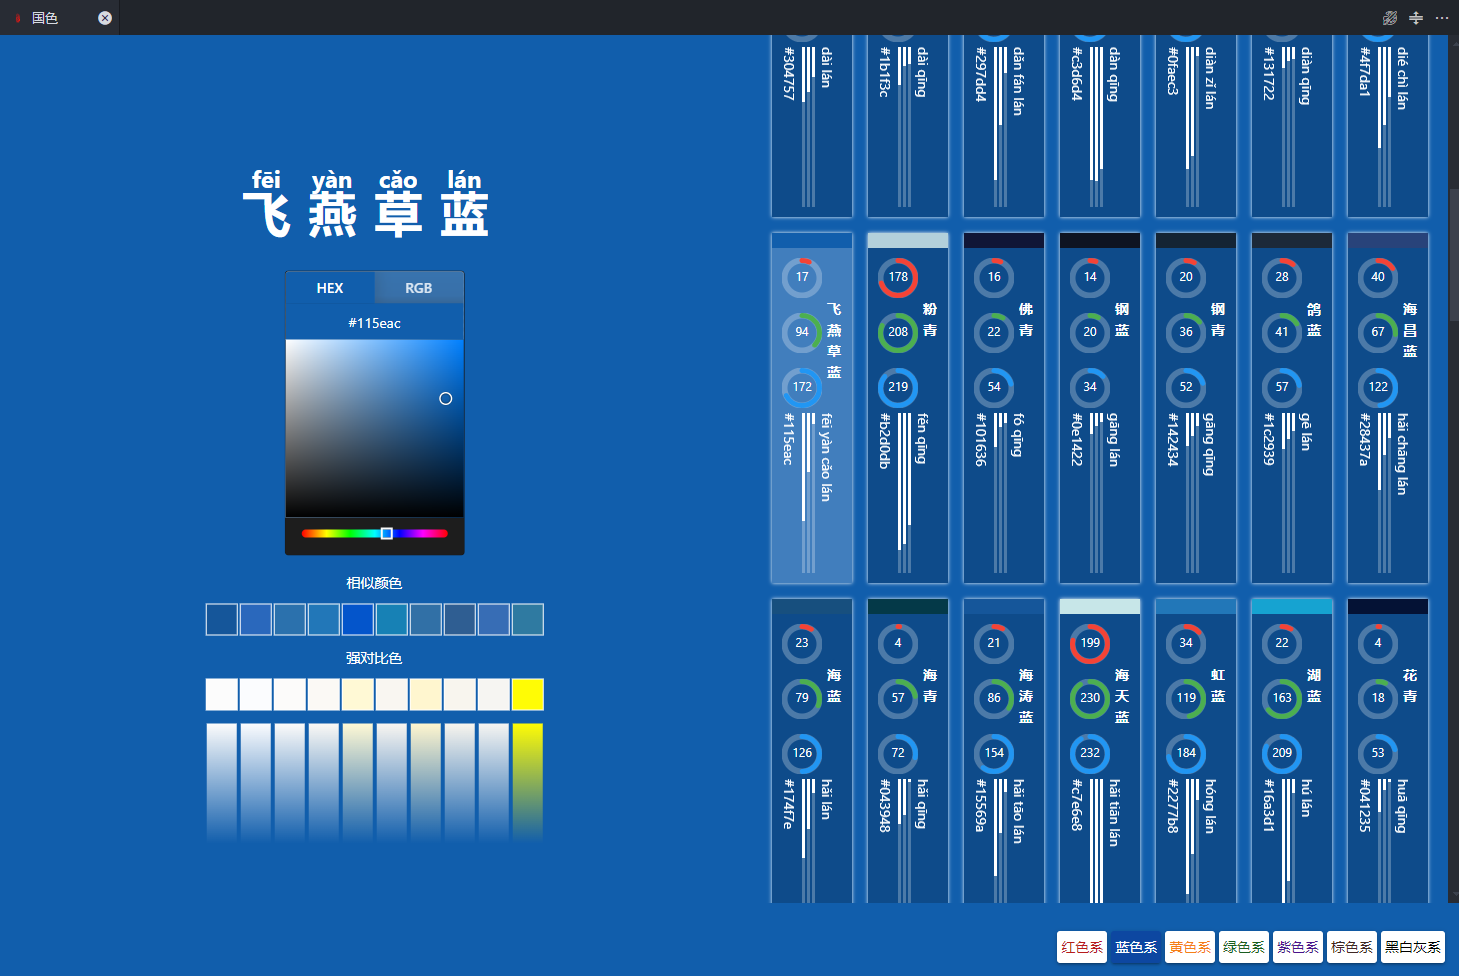This screenshot has width=1459, height=976.
Task: Open the 棕色系 color category
Action: [1351, 947]
